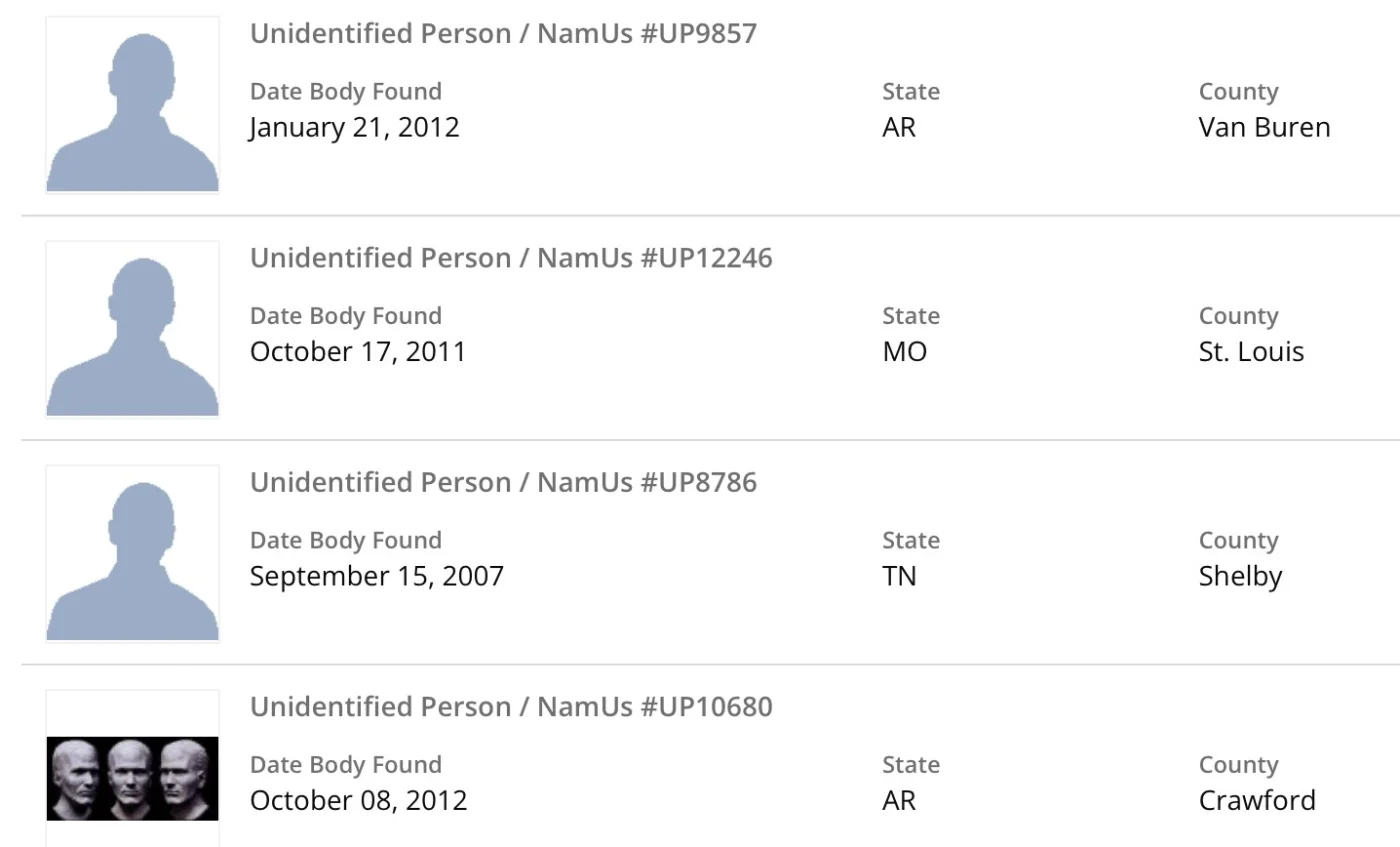Click the placeholder silhouette for case UP8786
This screenshot has width=1400, height=847.
click(x=132, y=554)
